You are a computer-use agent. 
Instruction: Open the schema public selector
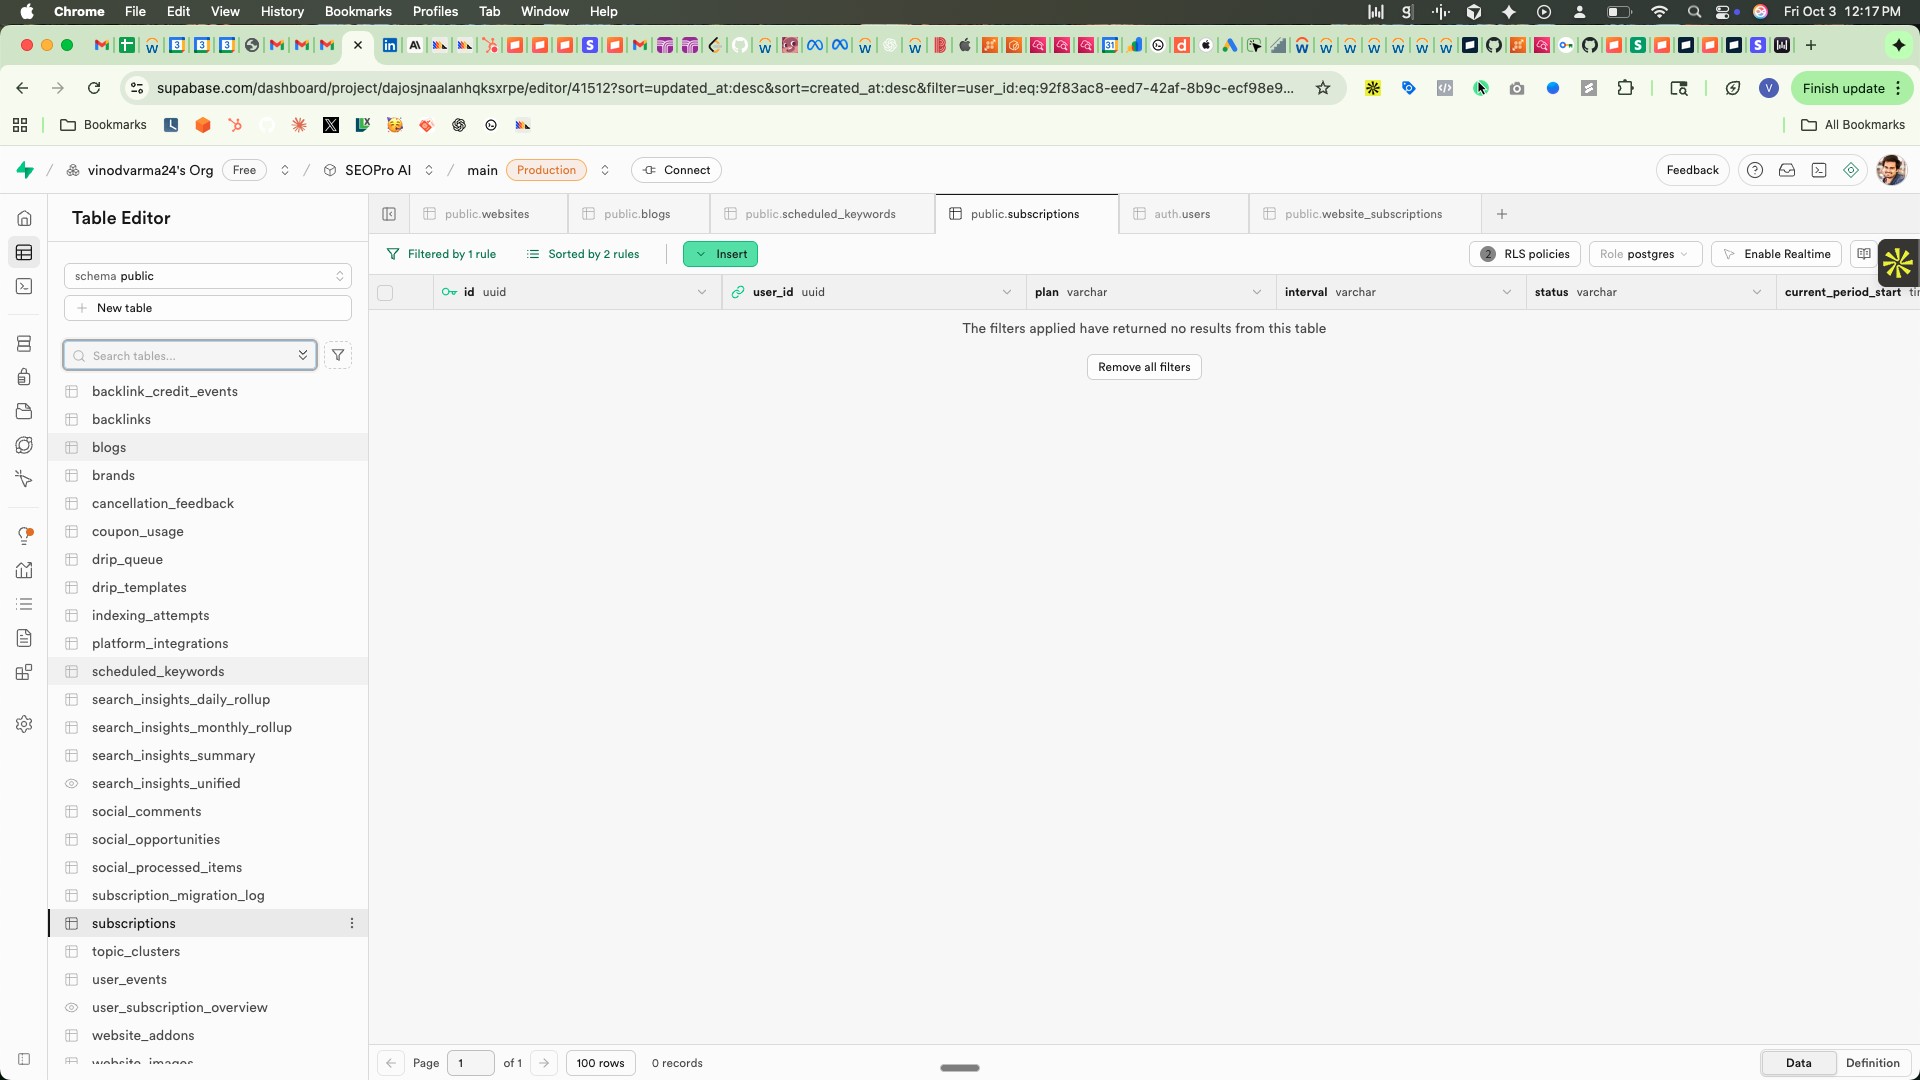tap(207, 276)
